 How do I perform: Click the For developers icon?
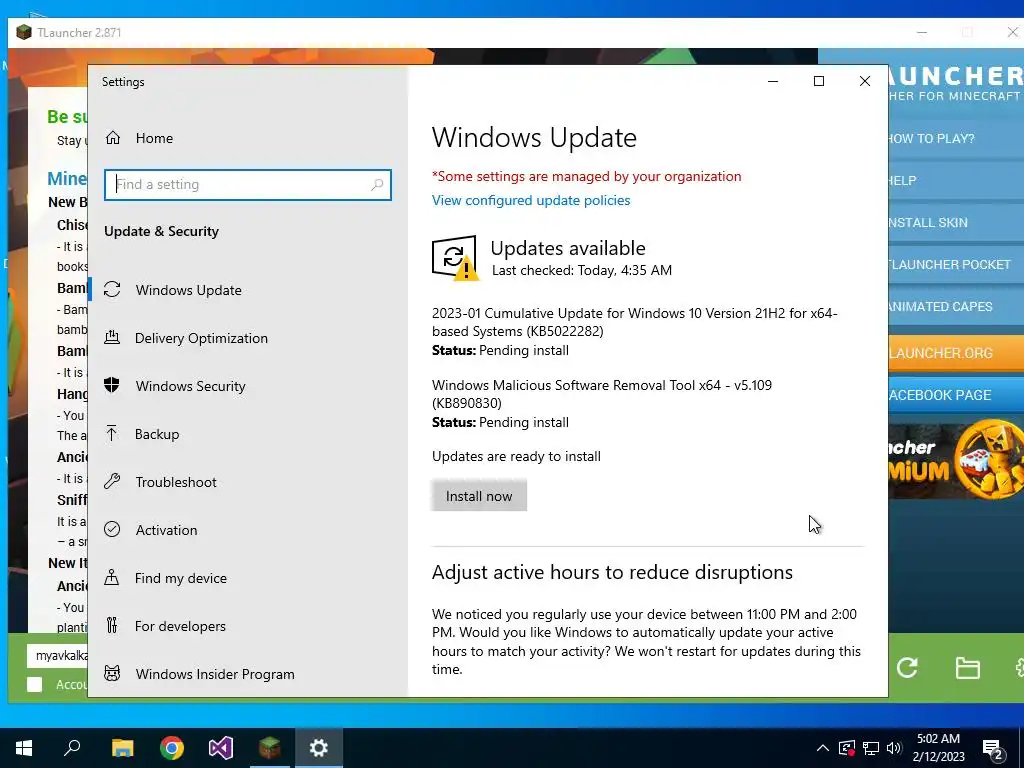112,626
